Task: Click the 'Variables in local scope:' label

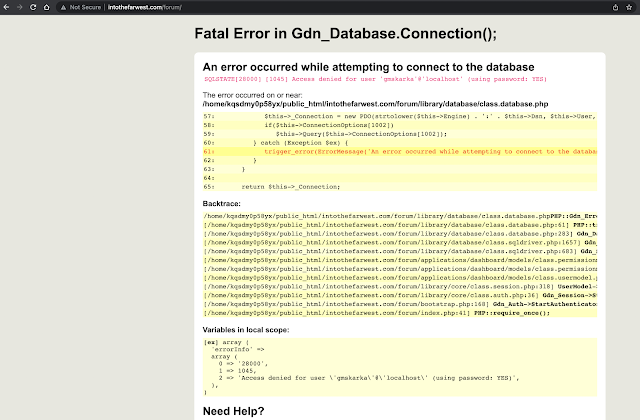Action: point(246,330)
